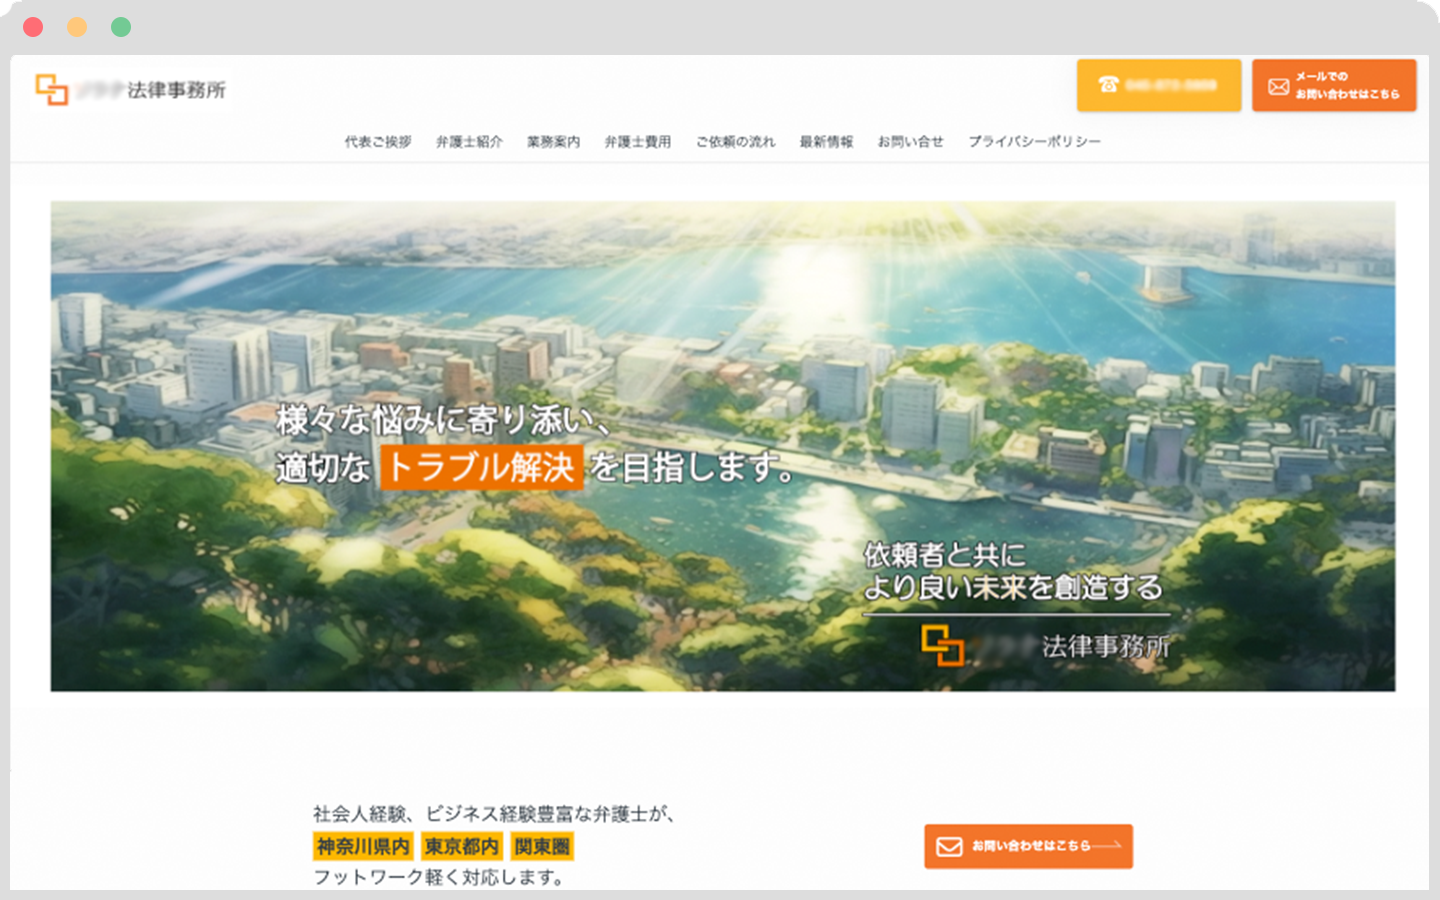Click the orange squares logo icon in header
Image resolution: width=1440 pixels, height=900 pixels.
tap(51, 89)
